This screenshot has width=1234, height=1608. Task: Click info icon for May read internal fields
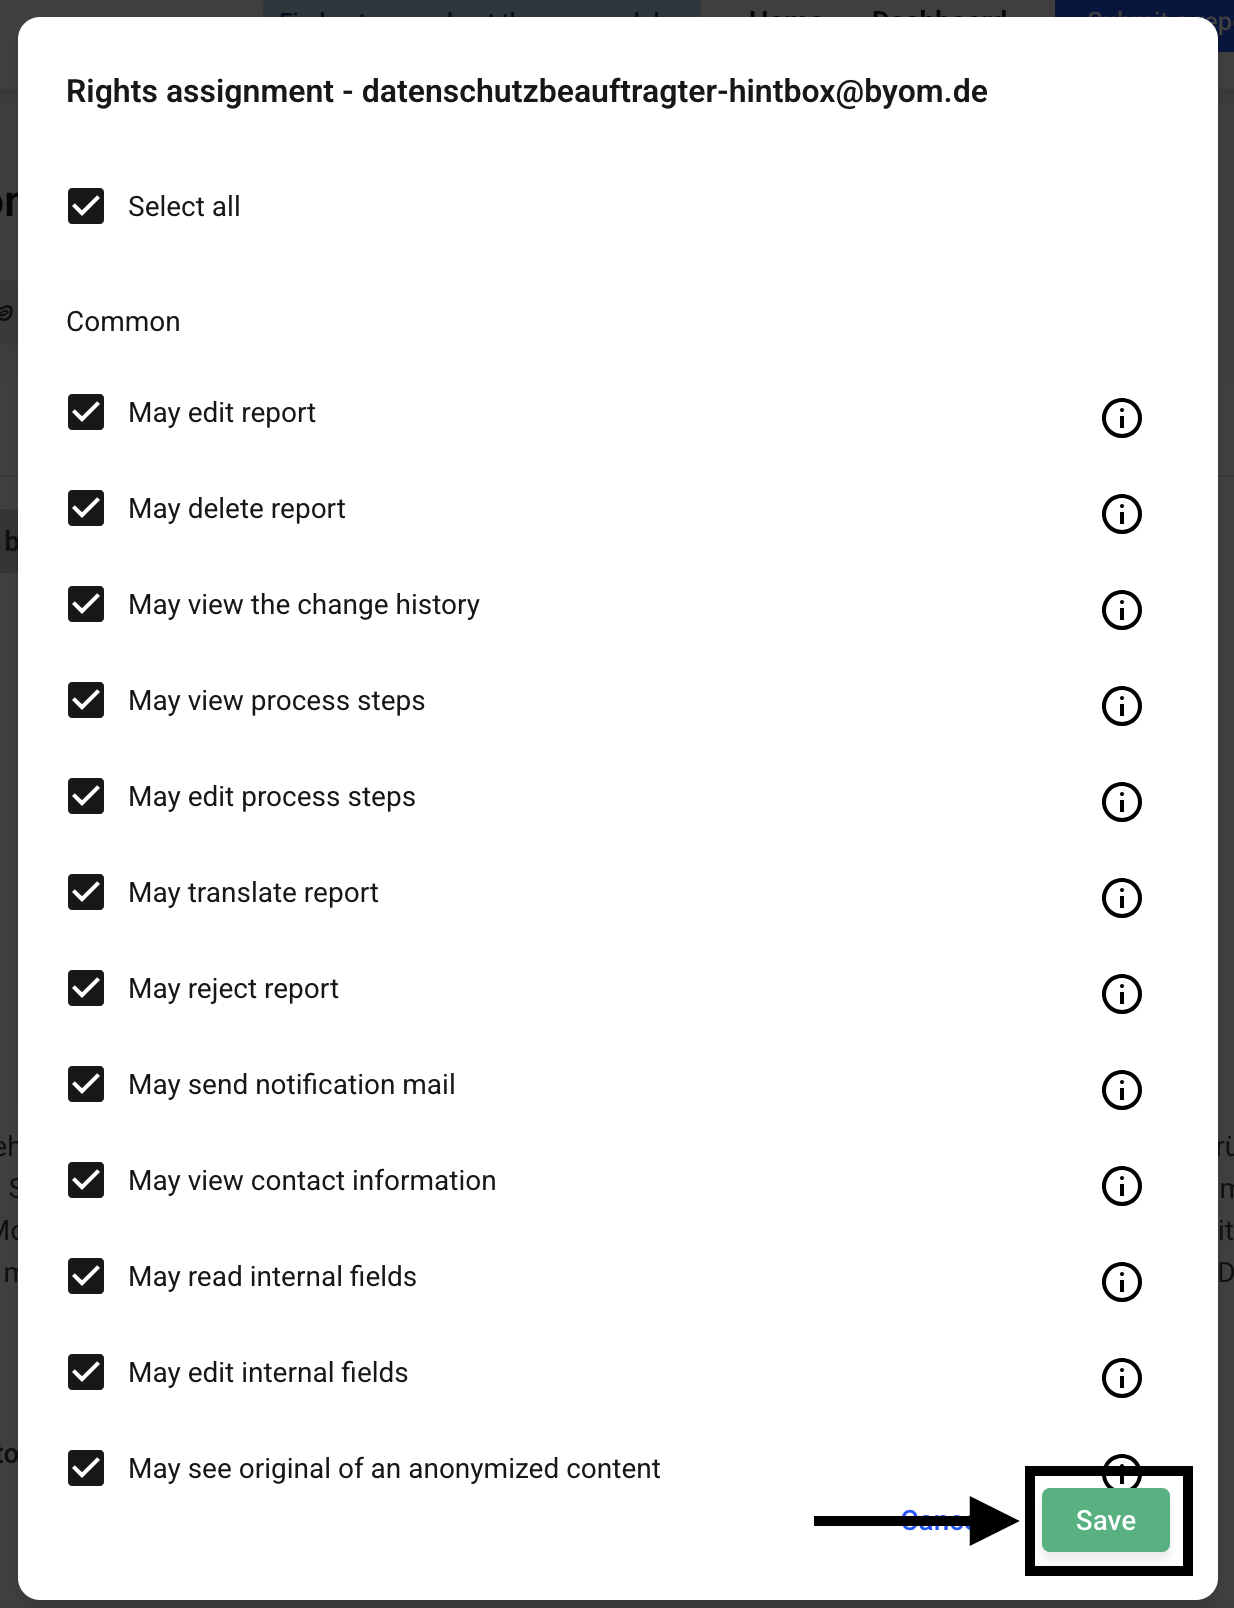pyautogui.click(x=1121, y=1282)
